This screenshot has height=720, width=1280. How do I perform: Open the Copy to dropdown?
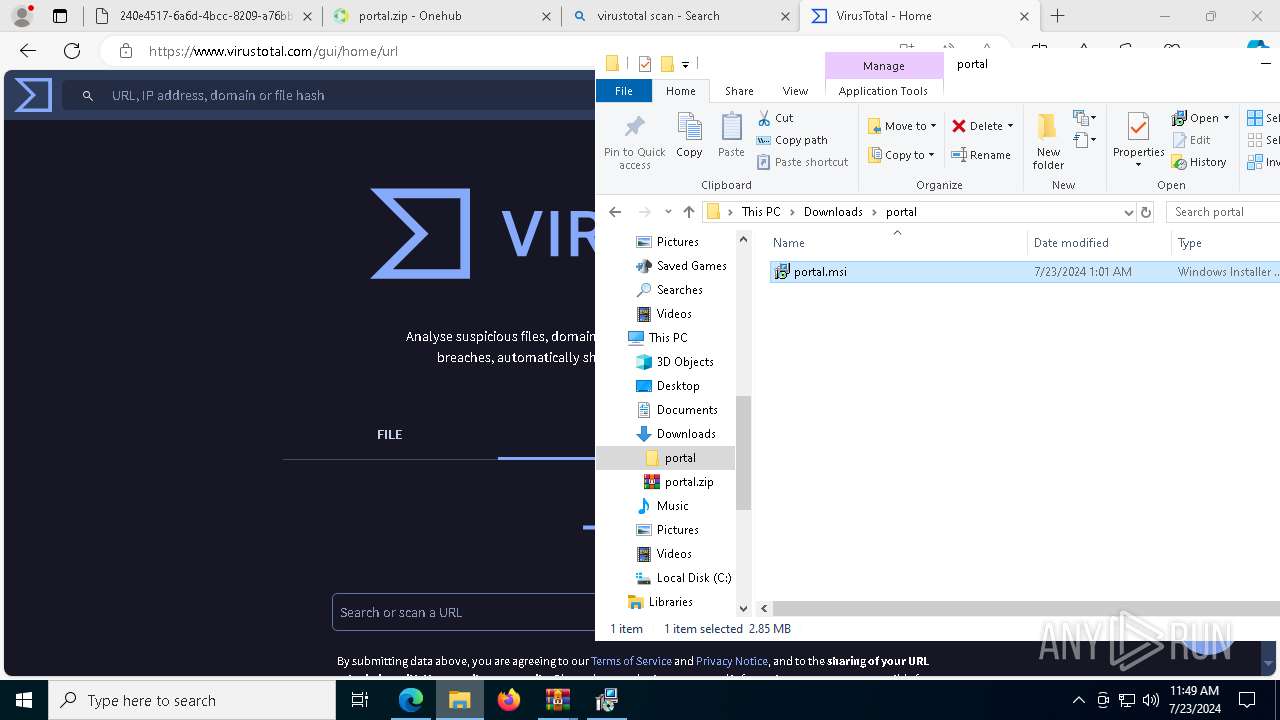[x=901, y=155]
